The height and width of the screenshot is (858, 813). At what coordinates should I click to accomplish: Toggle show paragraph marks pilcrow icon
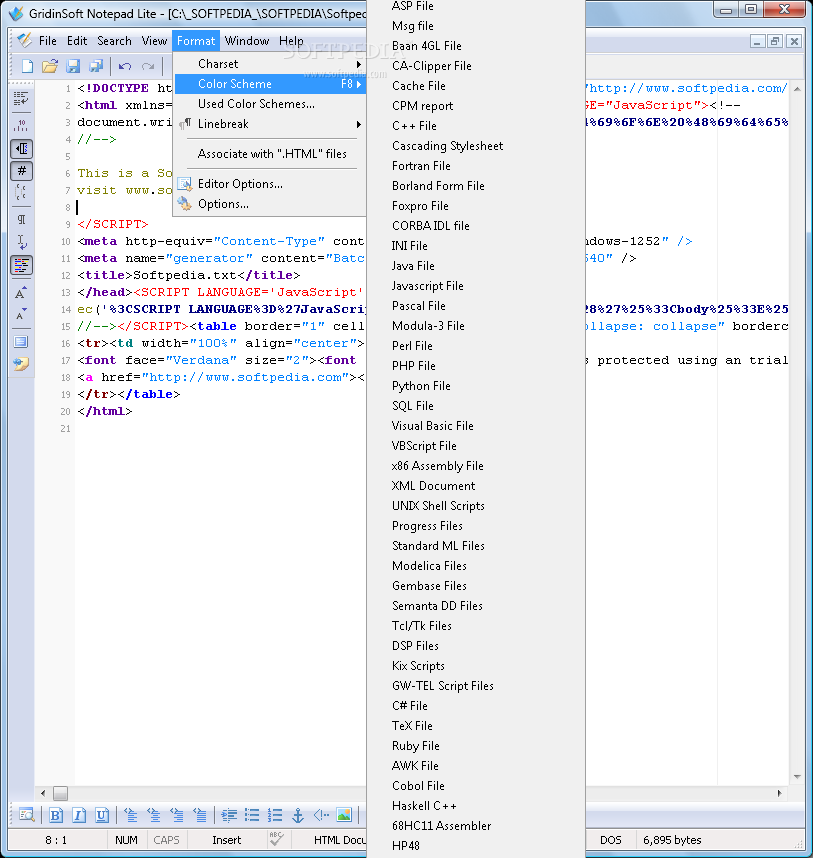21,219
